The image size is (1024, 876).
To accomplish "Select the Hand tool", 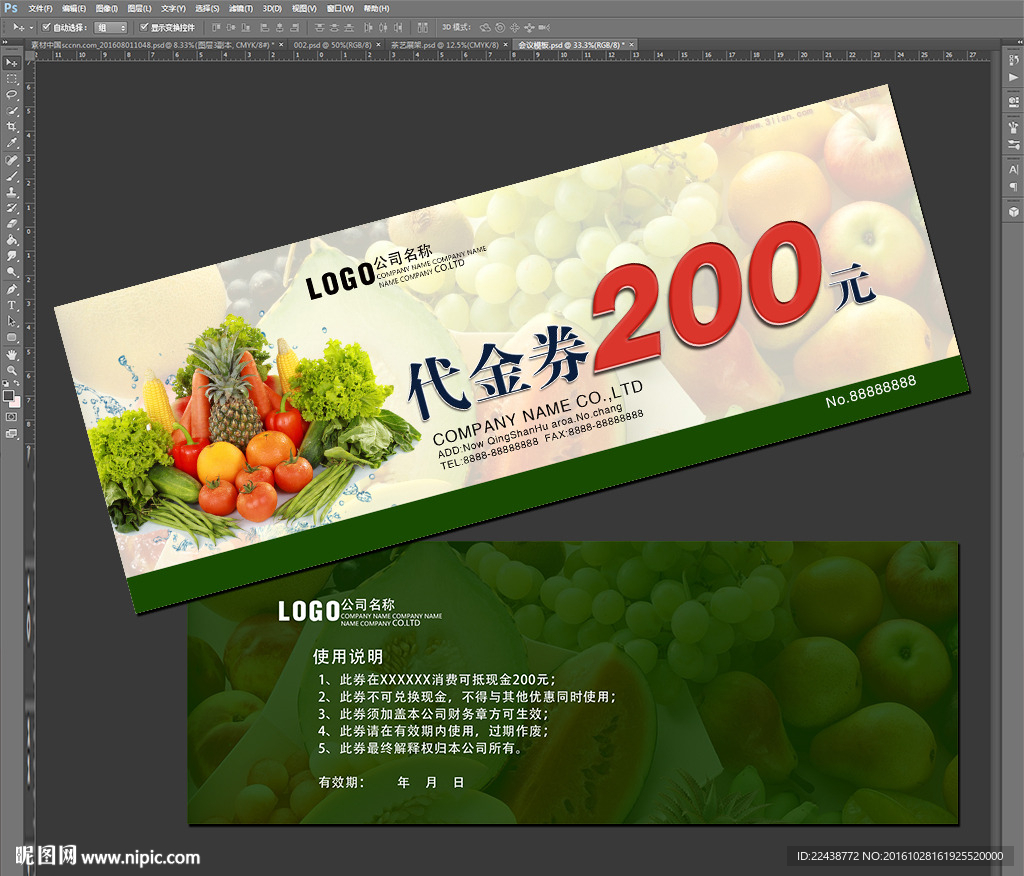I will point(11,355).
